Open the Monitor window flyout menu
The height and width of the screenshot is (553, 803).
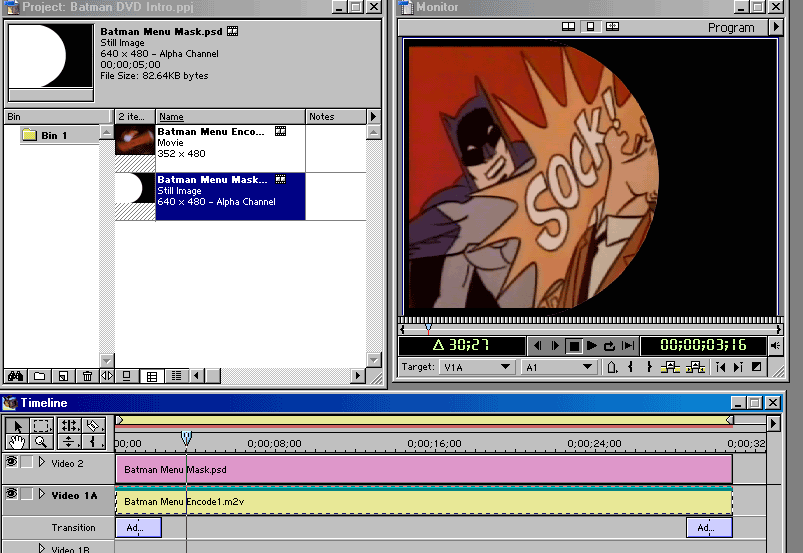point(776,27)
